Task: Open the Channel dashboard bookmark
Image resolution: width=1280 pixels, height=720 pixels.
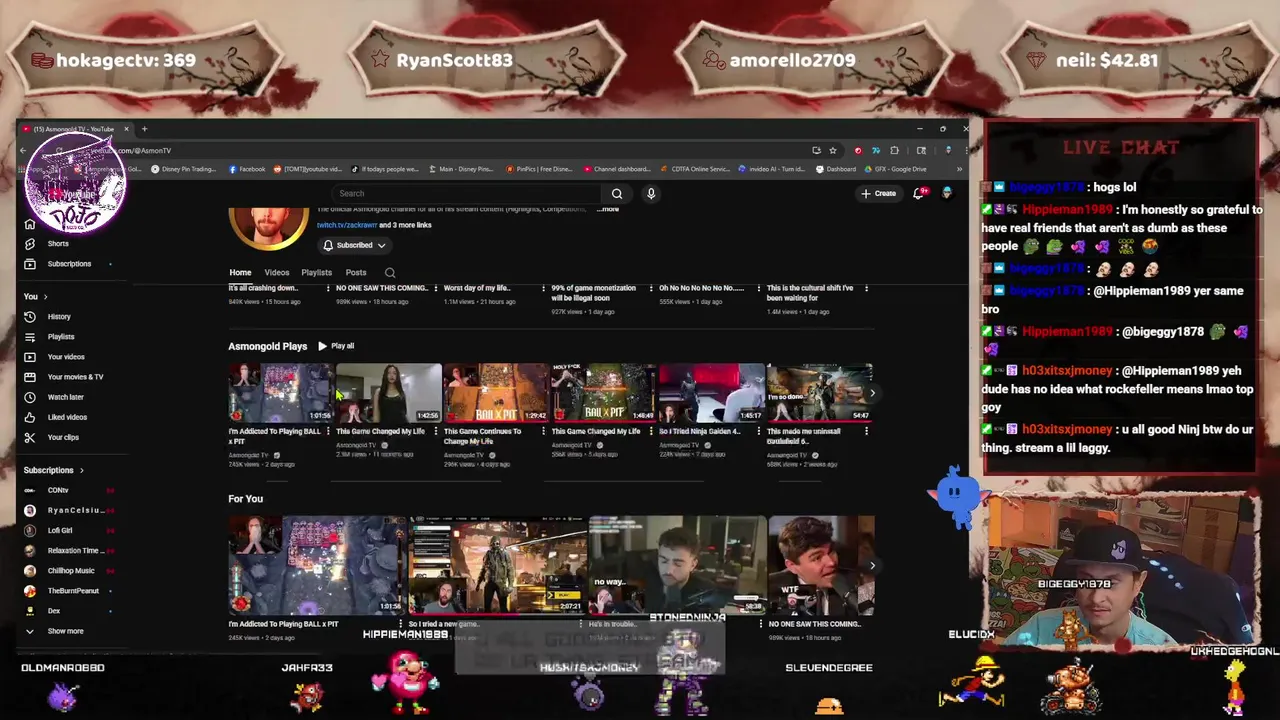Action: (x=616, y=169)
